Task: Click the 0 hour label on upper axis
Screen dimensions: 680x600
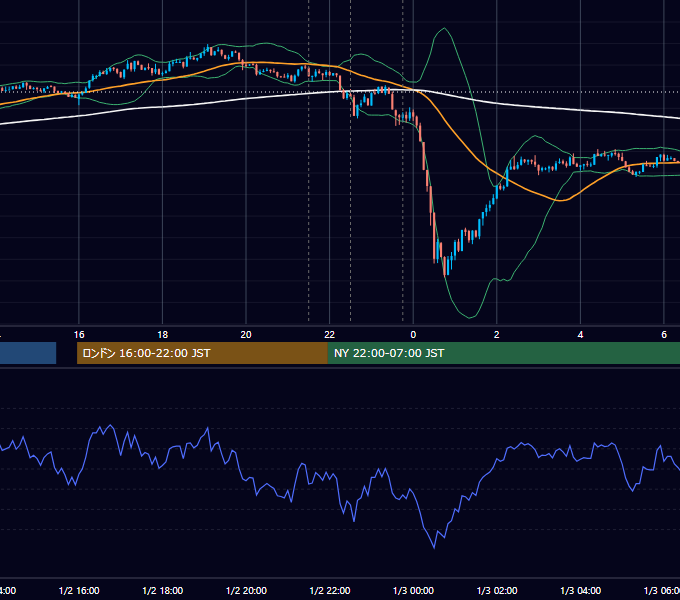Action: [413, 335]
